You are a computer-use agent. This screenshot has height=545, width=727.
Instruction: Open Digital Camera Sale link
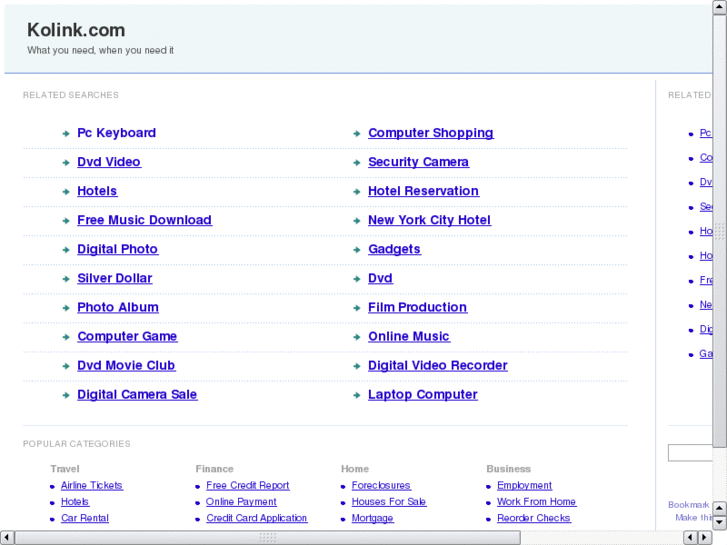coord(137,395)
